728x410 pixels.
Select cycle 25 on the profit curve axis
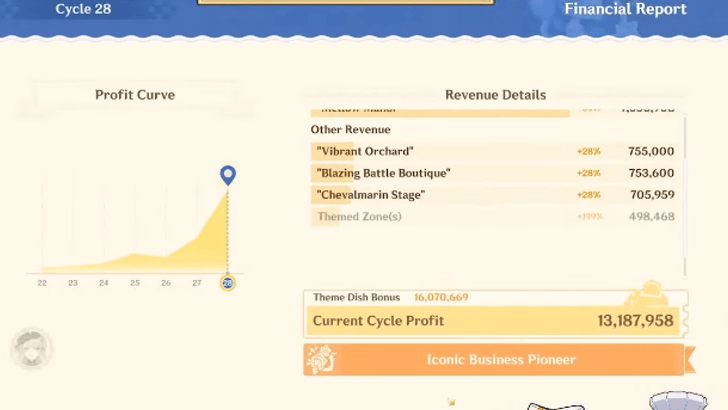click(x=135, y=283)
